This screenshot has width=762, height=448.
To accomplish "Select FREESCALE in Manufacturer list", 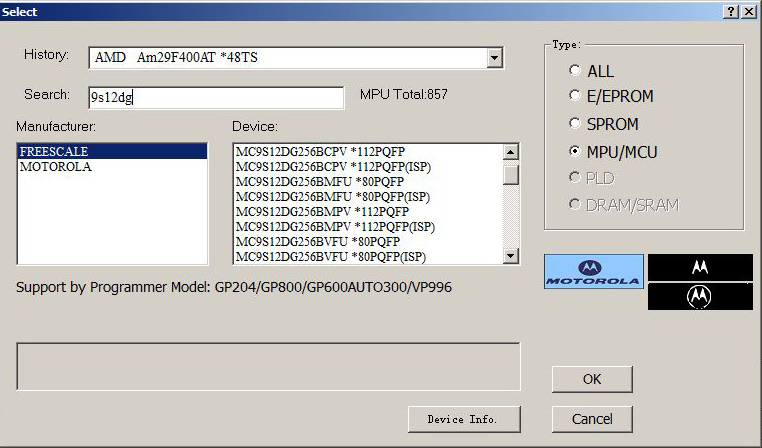I will 112,151.
